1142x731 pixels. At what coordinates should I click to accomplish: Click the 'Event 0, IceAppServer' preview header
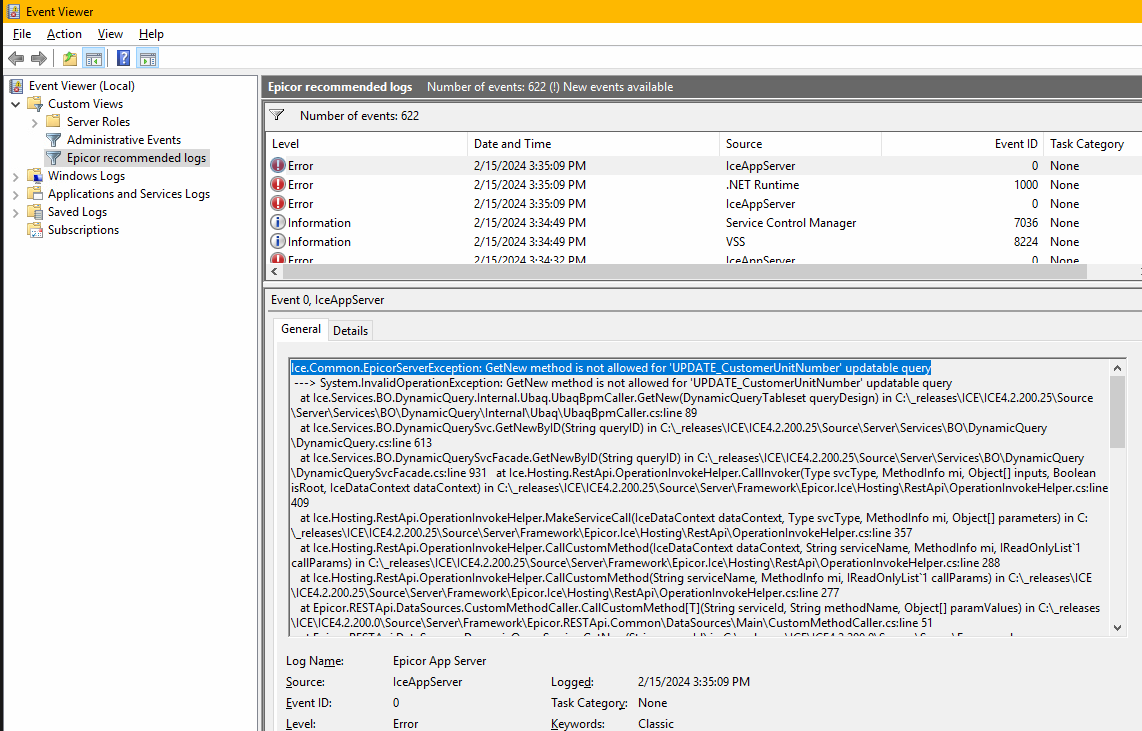click(327, 300)
